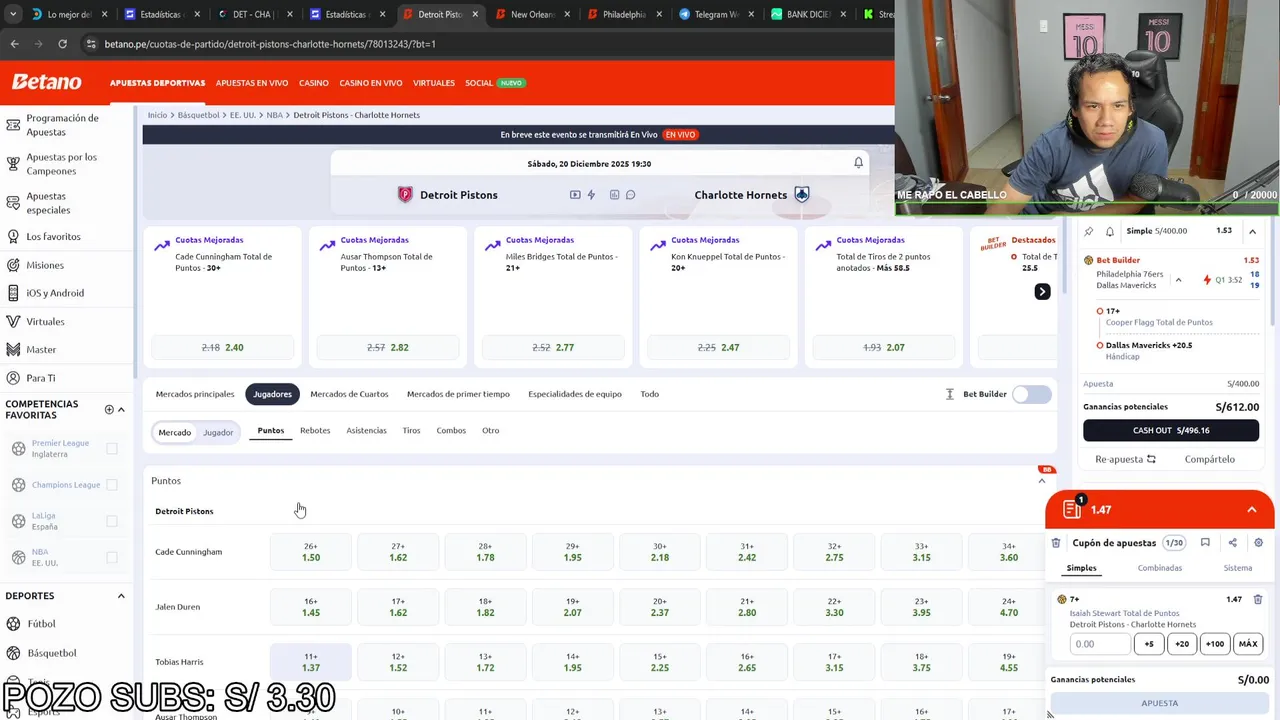Select Cade Cunningham 26+ odds 1.50
The width and height of the screenshot is (1280, 720).
pyautogui.click(x=311, y=552)
